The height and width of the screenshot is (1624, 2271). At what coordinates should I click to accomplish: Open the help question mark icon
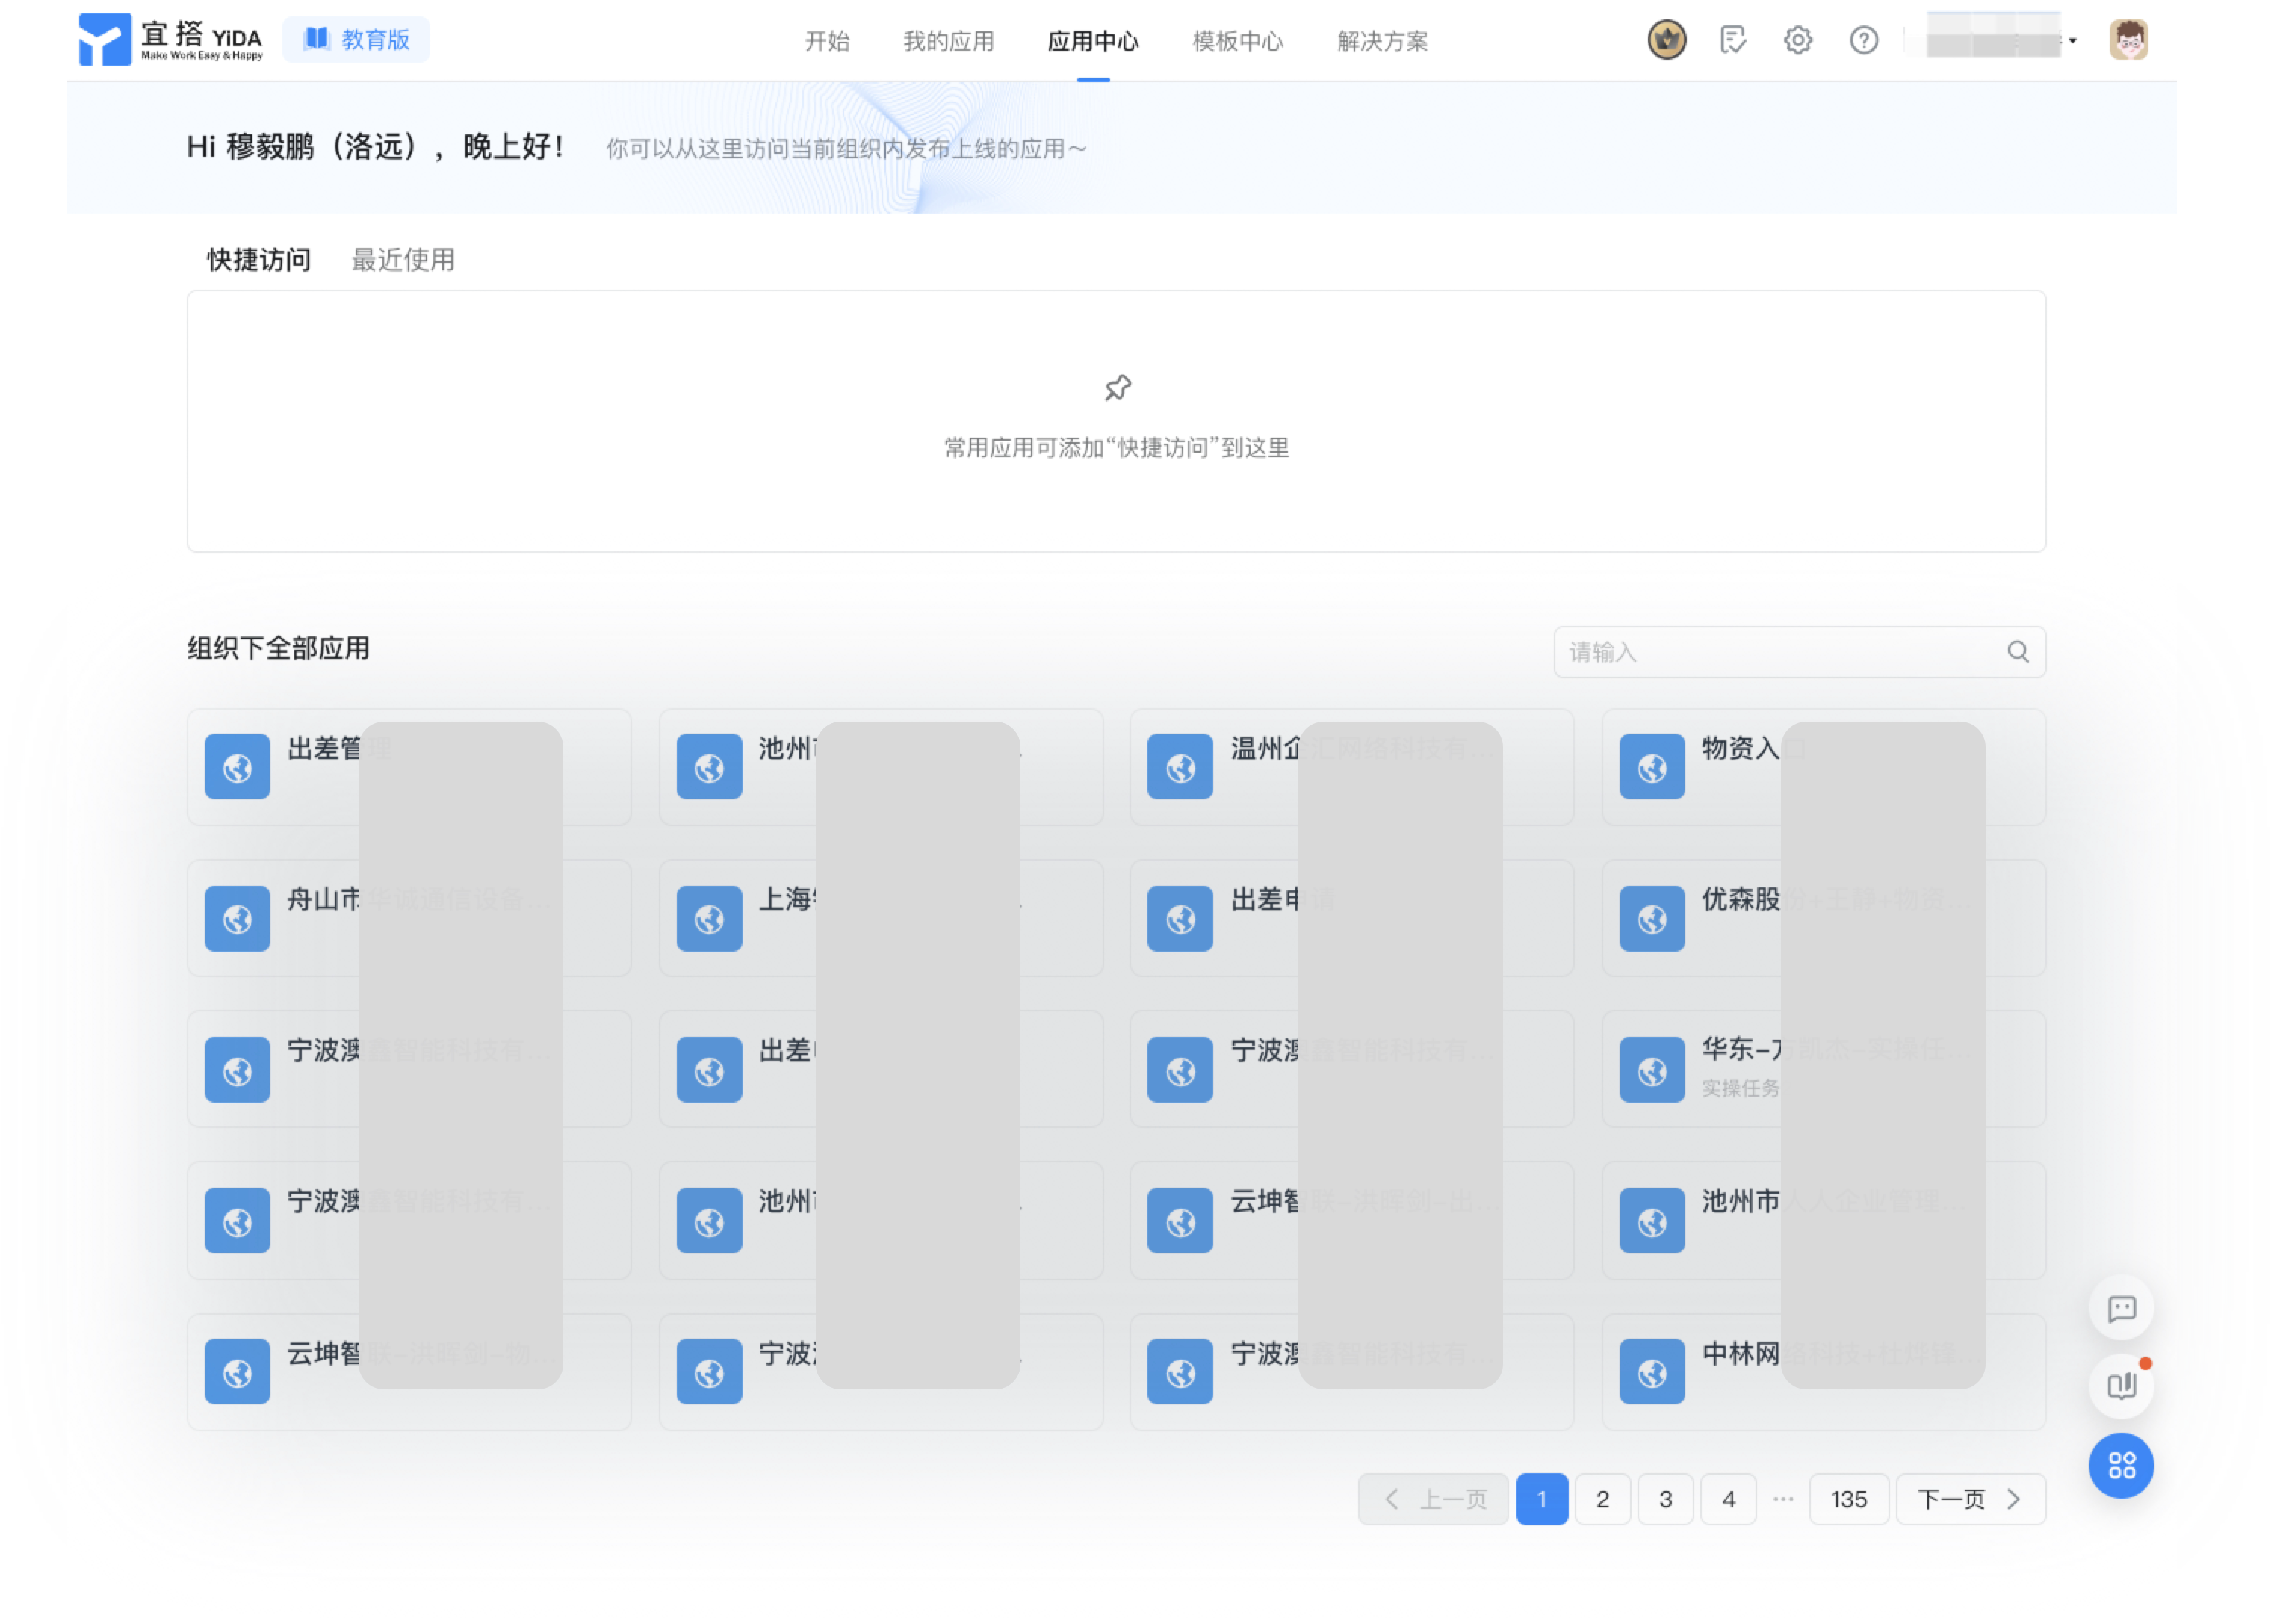click(1863, 40)
